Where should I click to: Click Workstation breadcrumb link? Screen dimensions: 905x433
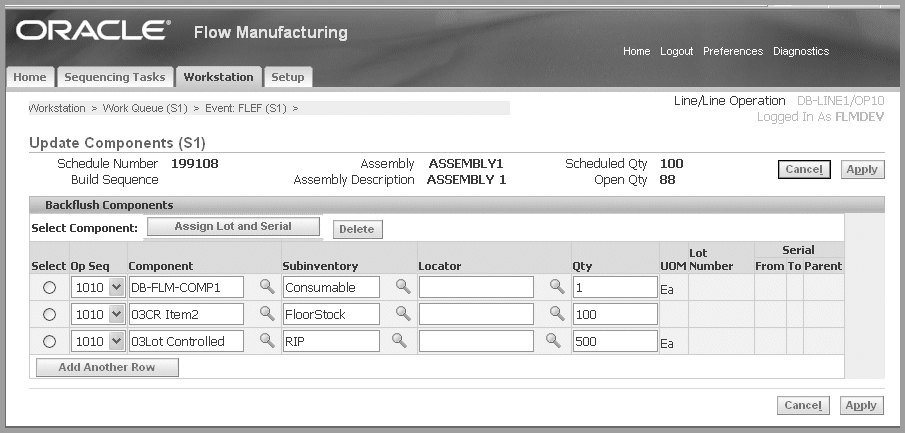(x=57, y=109)
